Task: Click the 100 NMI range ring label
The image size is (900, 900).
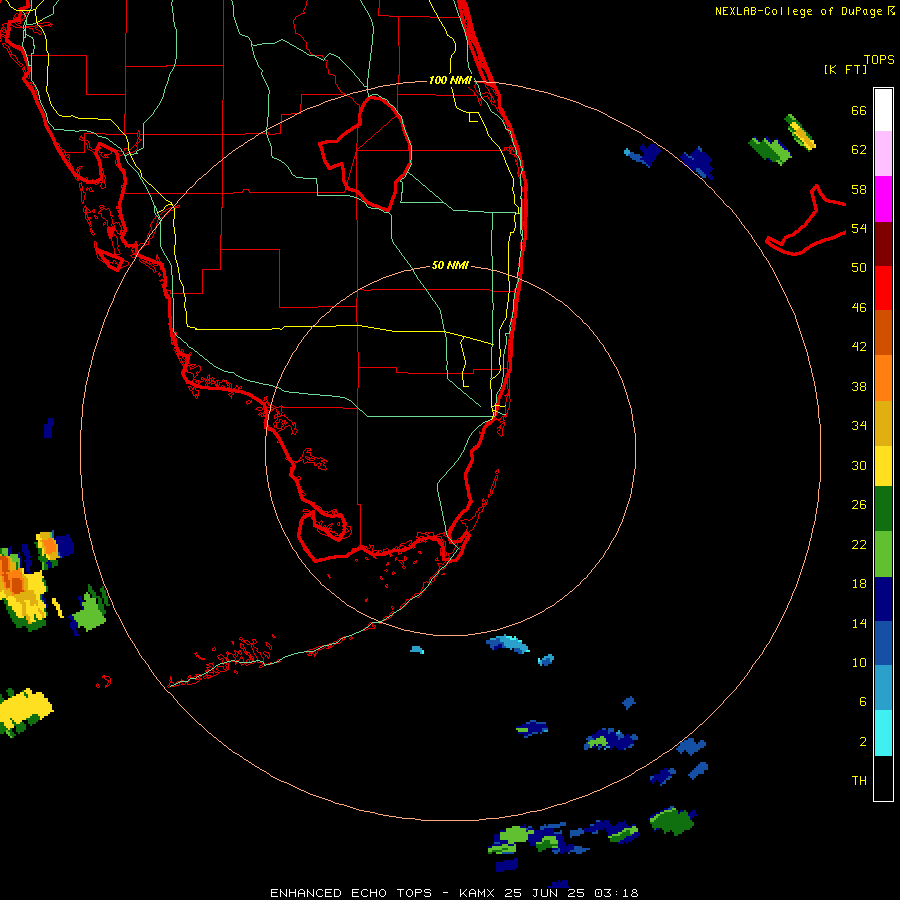Action: pos(450,80)
